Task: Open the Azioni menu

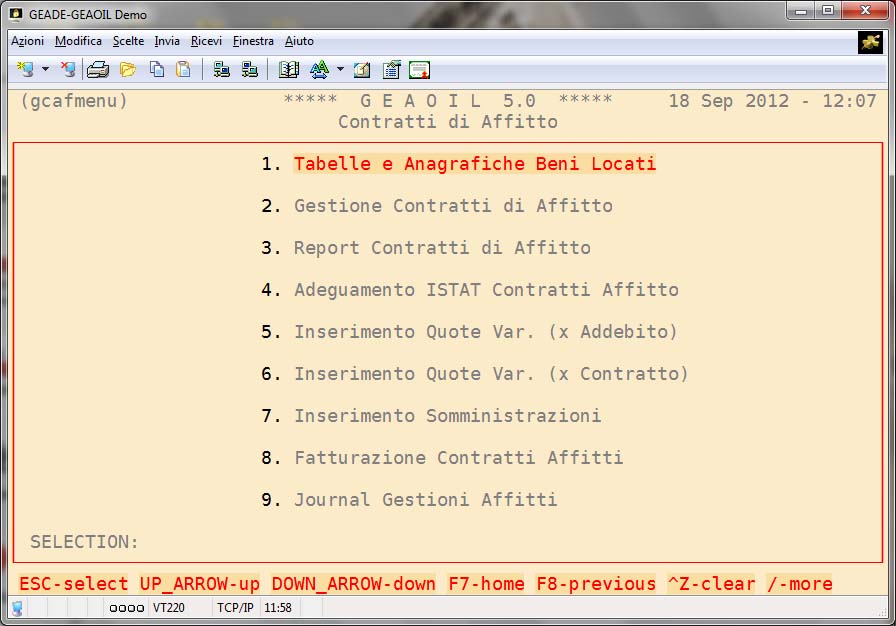Action: click(27, 41)
